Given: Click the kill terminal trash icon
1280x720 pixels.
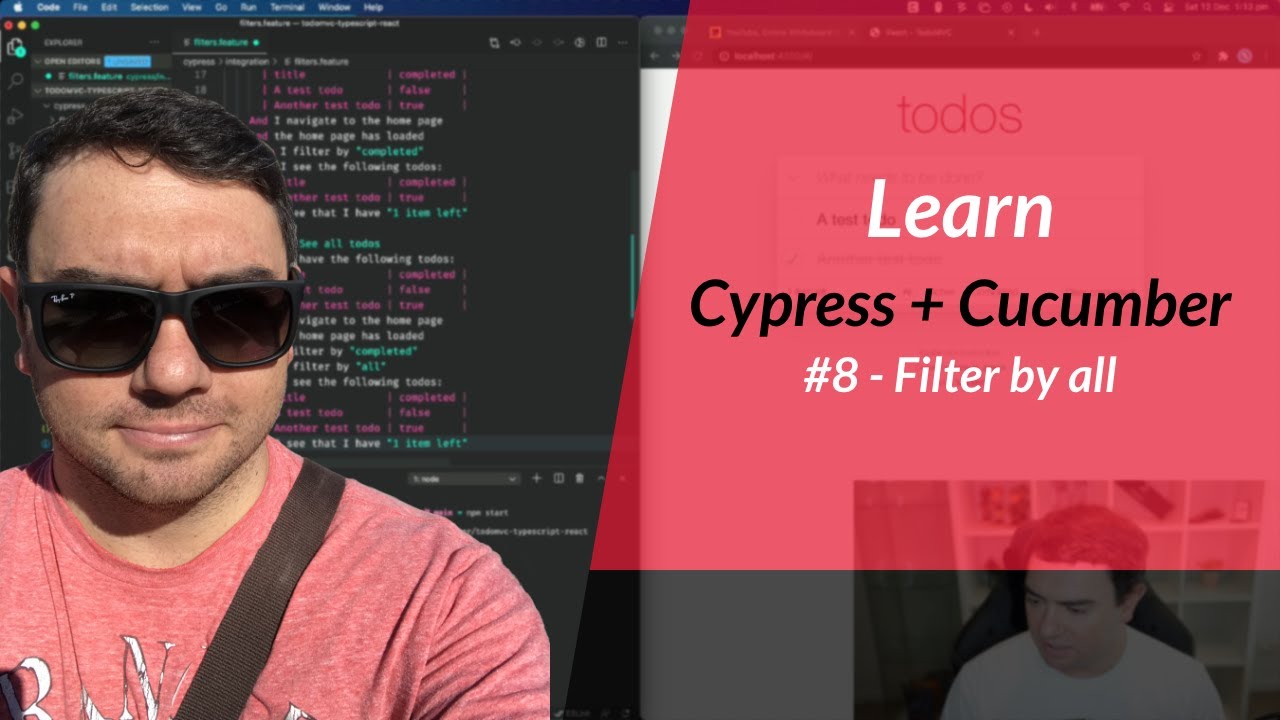Looking at the screenshot, I should (x=580, y=479).
